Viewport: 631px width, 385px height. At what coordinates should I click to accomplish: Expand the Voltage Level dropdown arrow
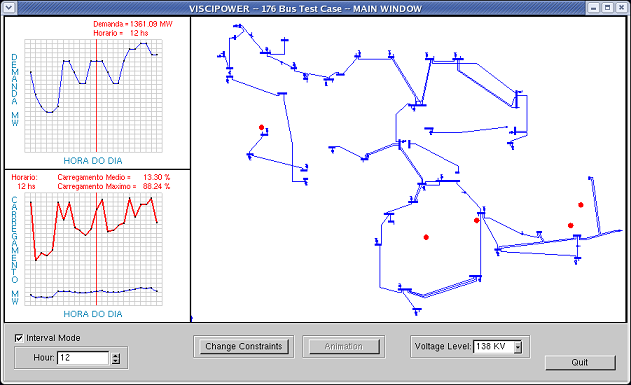pos(518,347)
